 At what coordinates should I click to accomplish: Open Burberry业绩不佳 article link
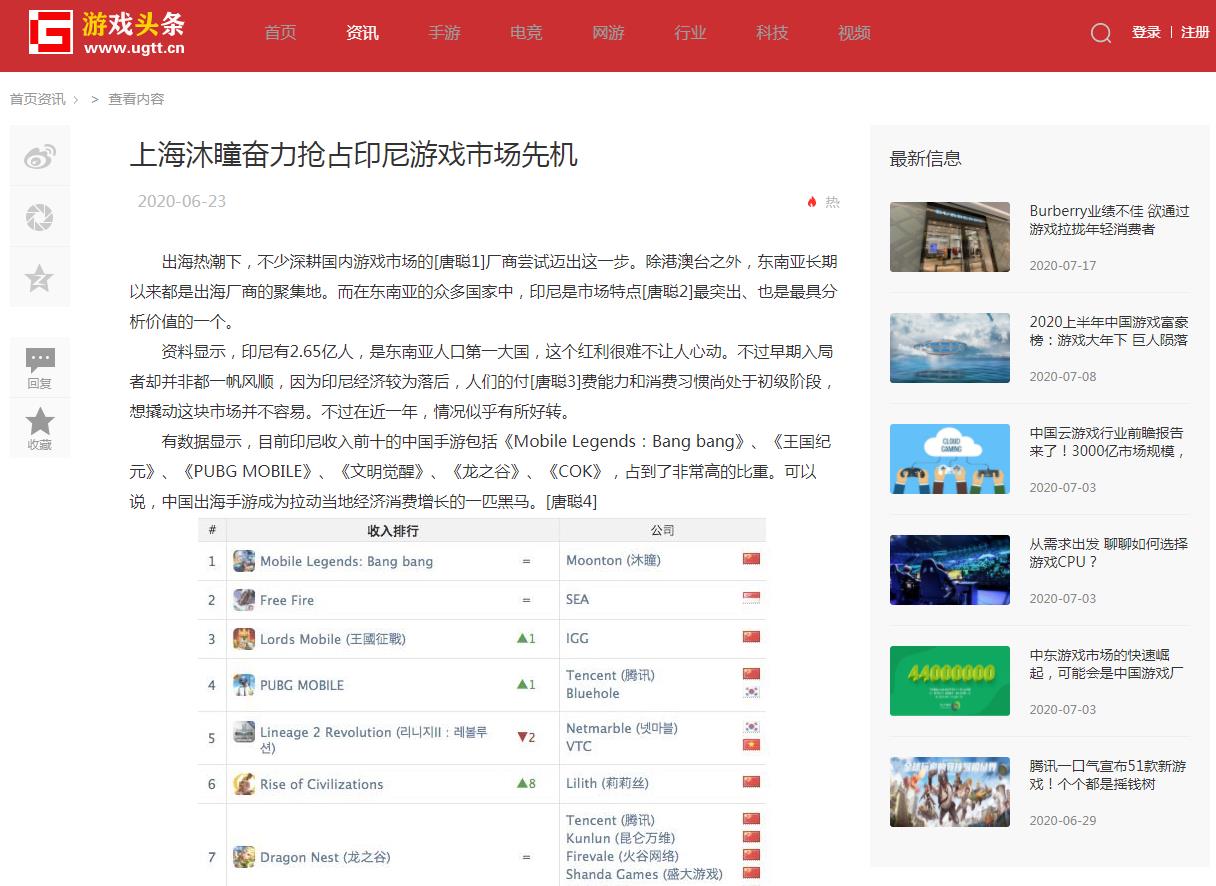pyautogui.click(x=1110, y=220)
